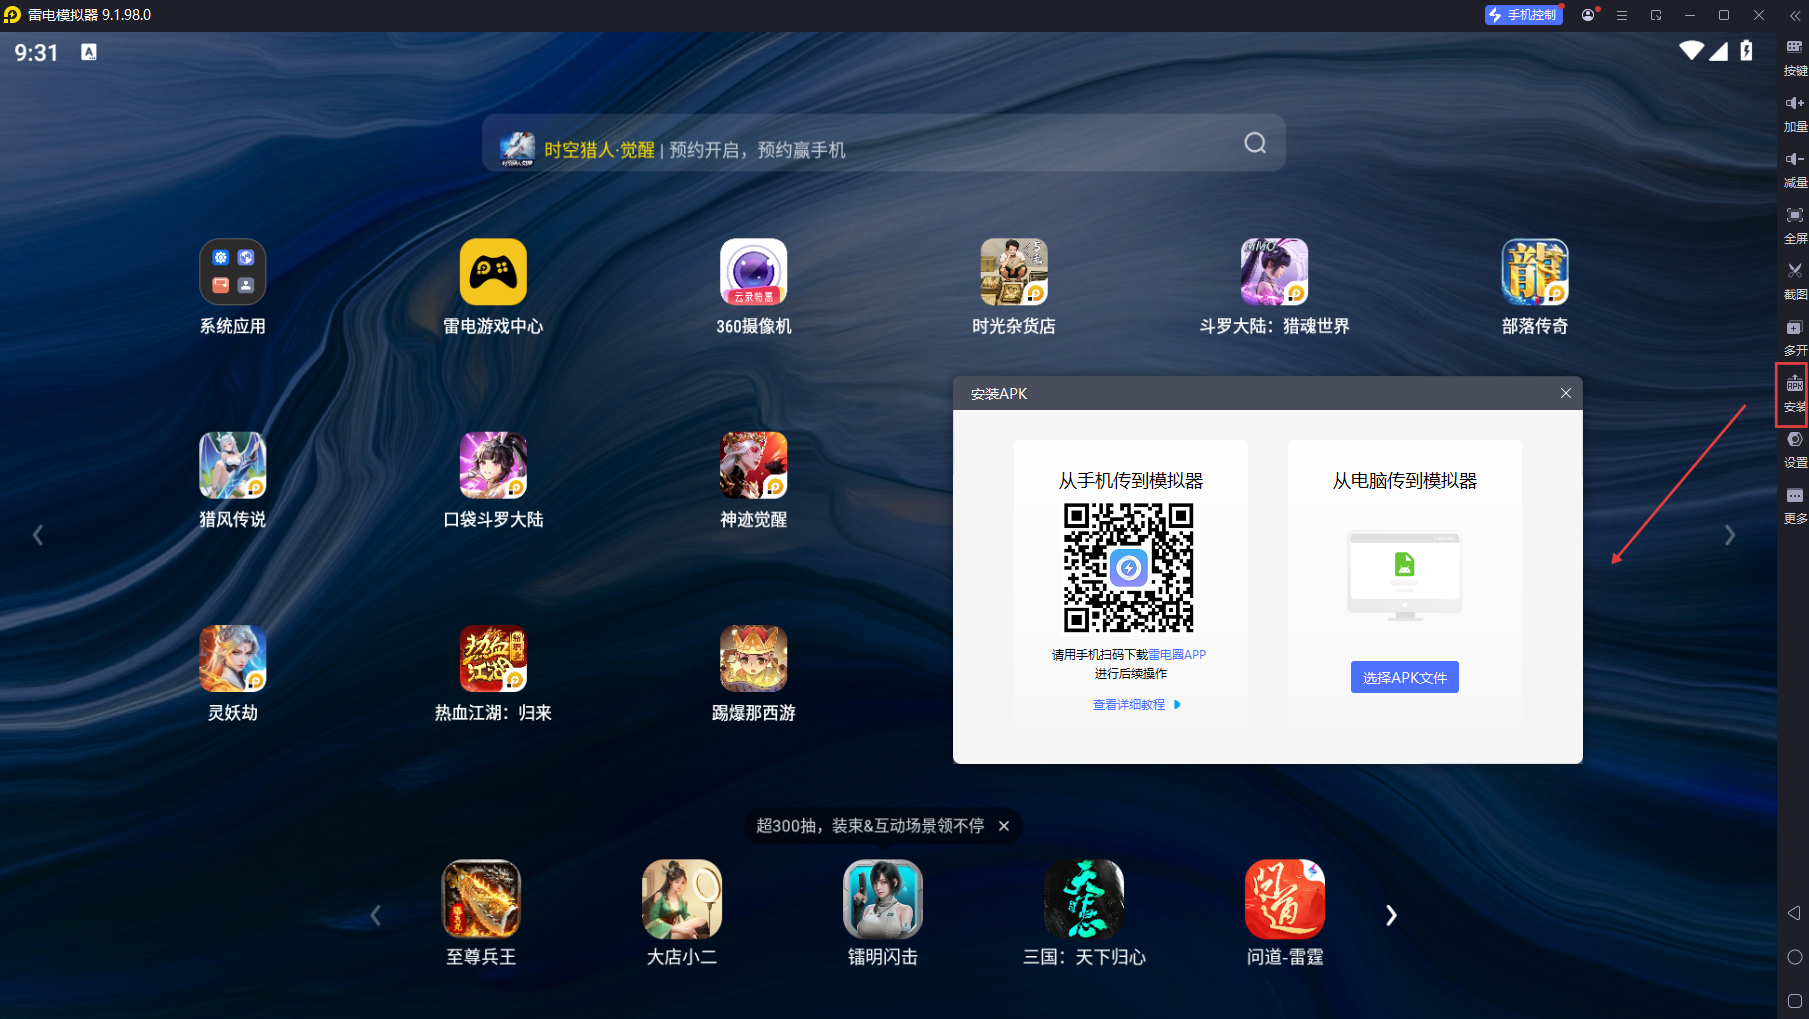Launch 时光杂货店 game
This screenshot has width=1809, height=1019.
pyautogui.click(x=1014, y=272)
